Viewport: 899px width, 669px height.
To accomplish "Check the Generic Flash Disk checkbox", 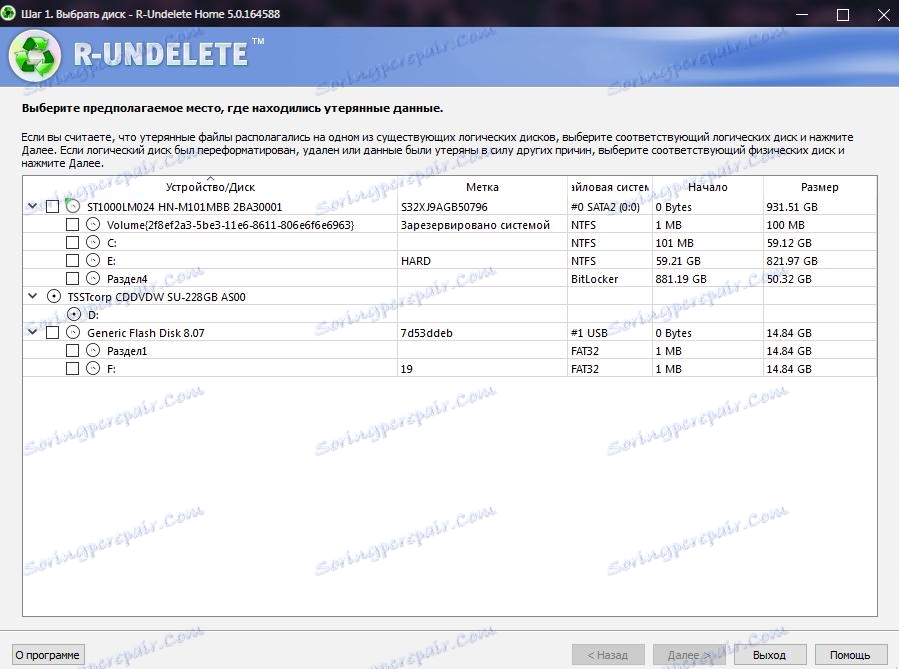I will coord(52,332).
